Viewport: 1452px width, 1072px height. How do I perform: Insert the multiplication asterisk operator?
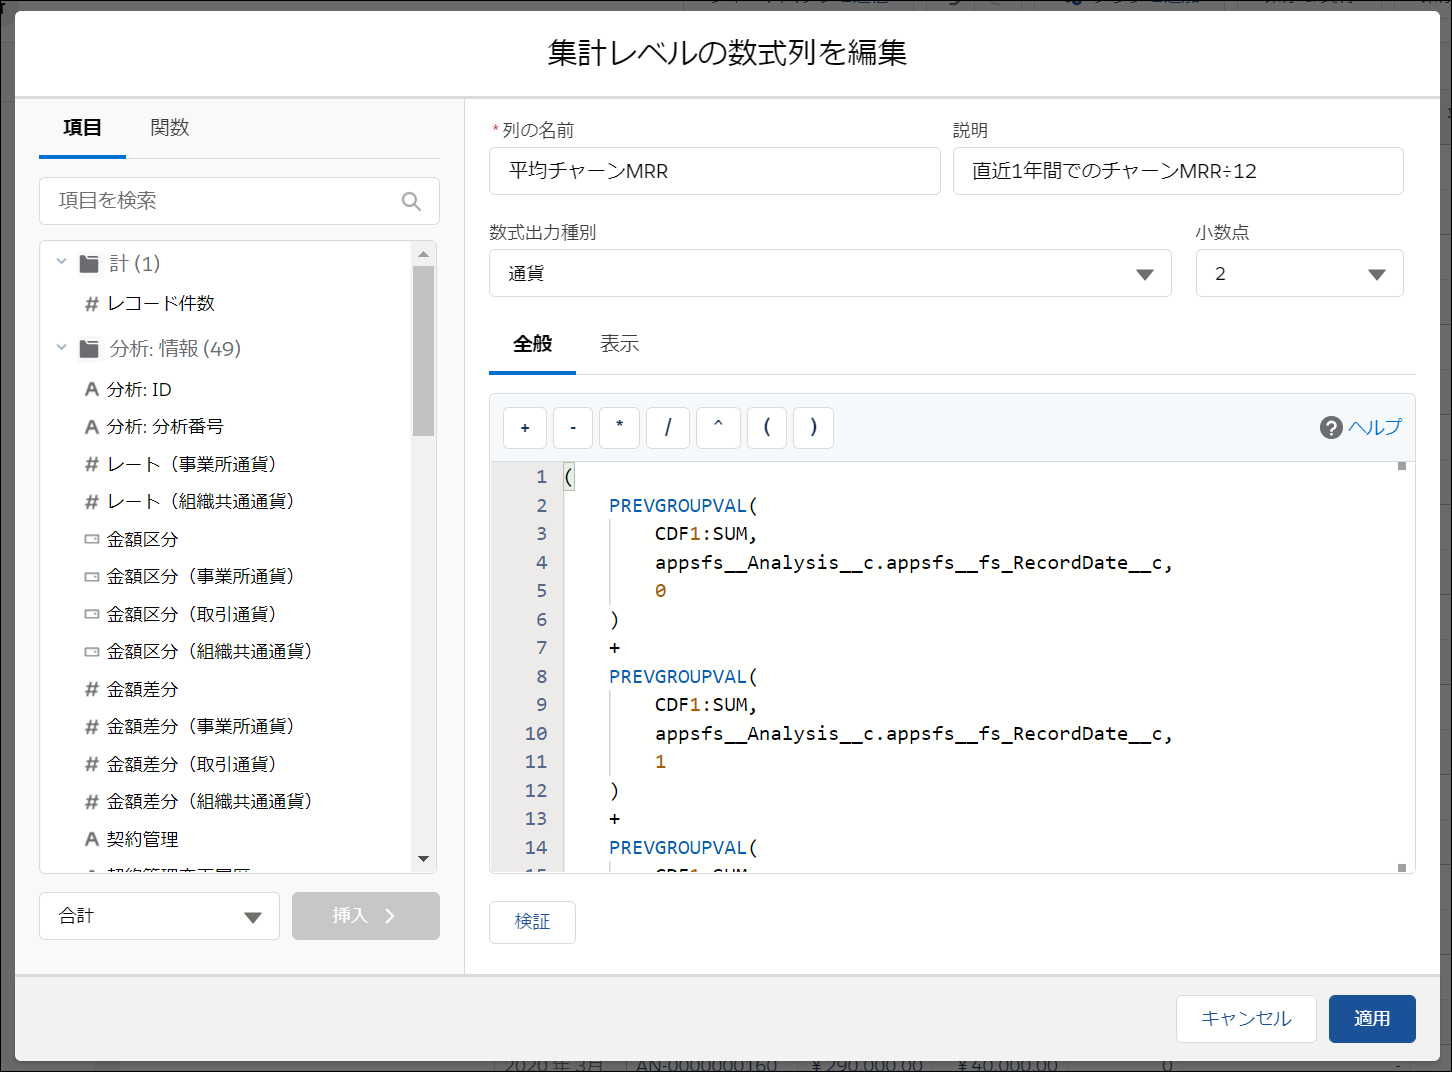pyautogui.click(x=620, y=428)
